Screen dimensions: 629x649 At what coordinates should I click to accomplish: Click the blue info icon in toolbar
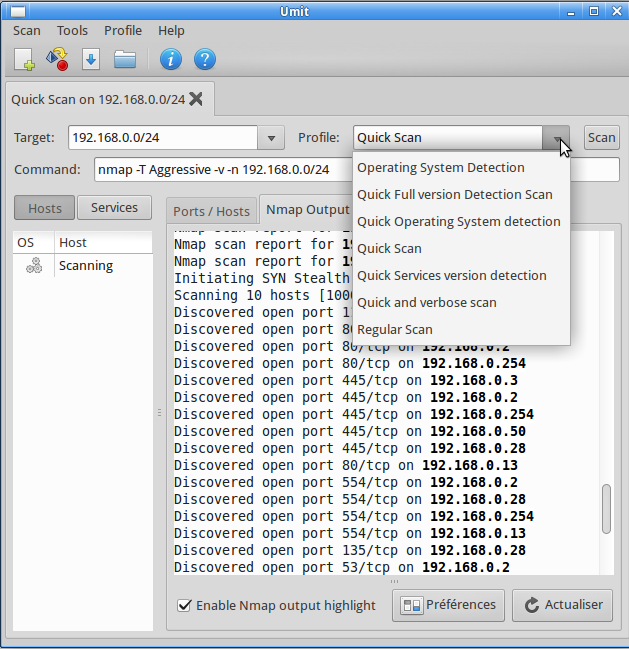tap(170, 59)
